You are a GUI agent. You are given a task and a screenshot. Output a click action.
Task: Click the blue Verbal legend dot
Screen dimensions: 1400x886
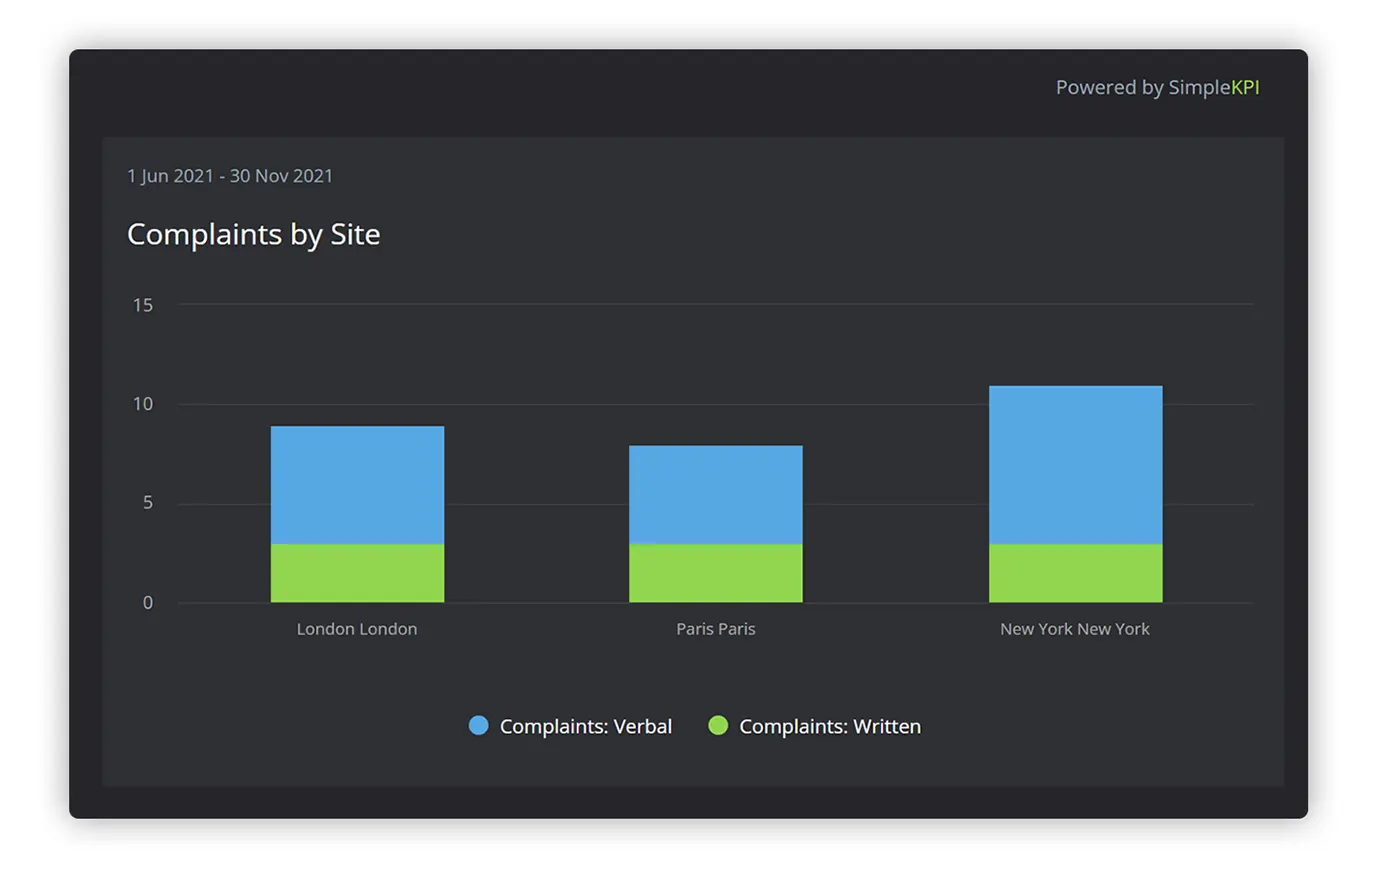[x=479, y=725]
